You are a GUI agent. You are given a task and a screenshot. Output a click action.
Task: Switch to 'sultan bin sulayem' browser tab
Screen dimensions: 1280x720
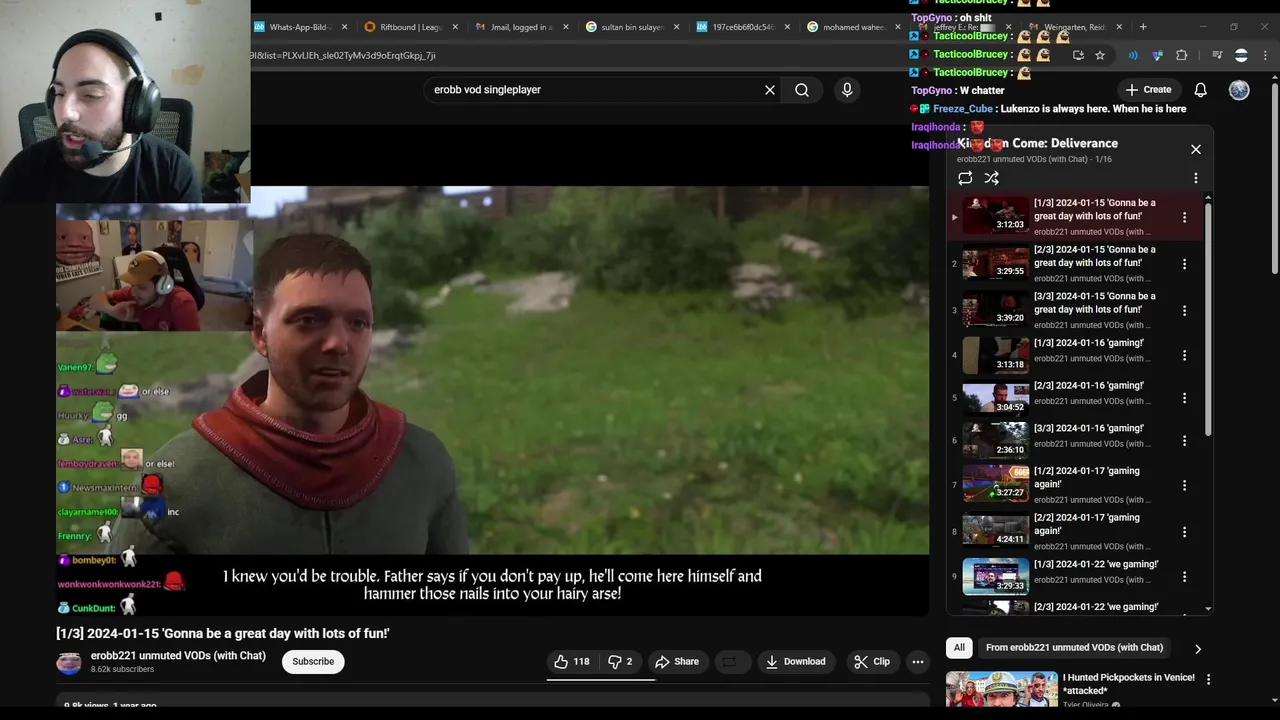click(630, 27)
